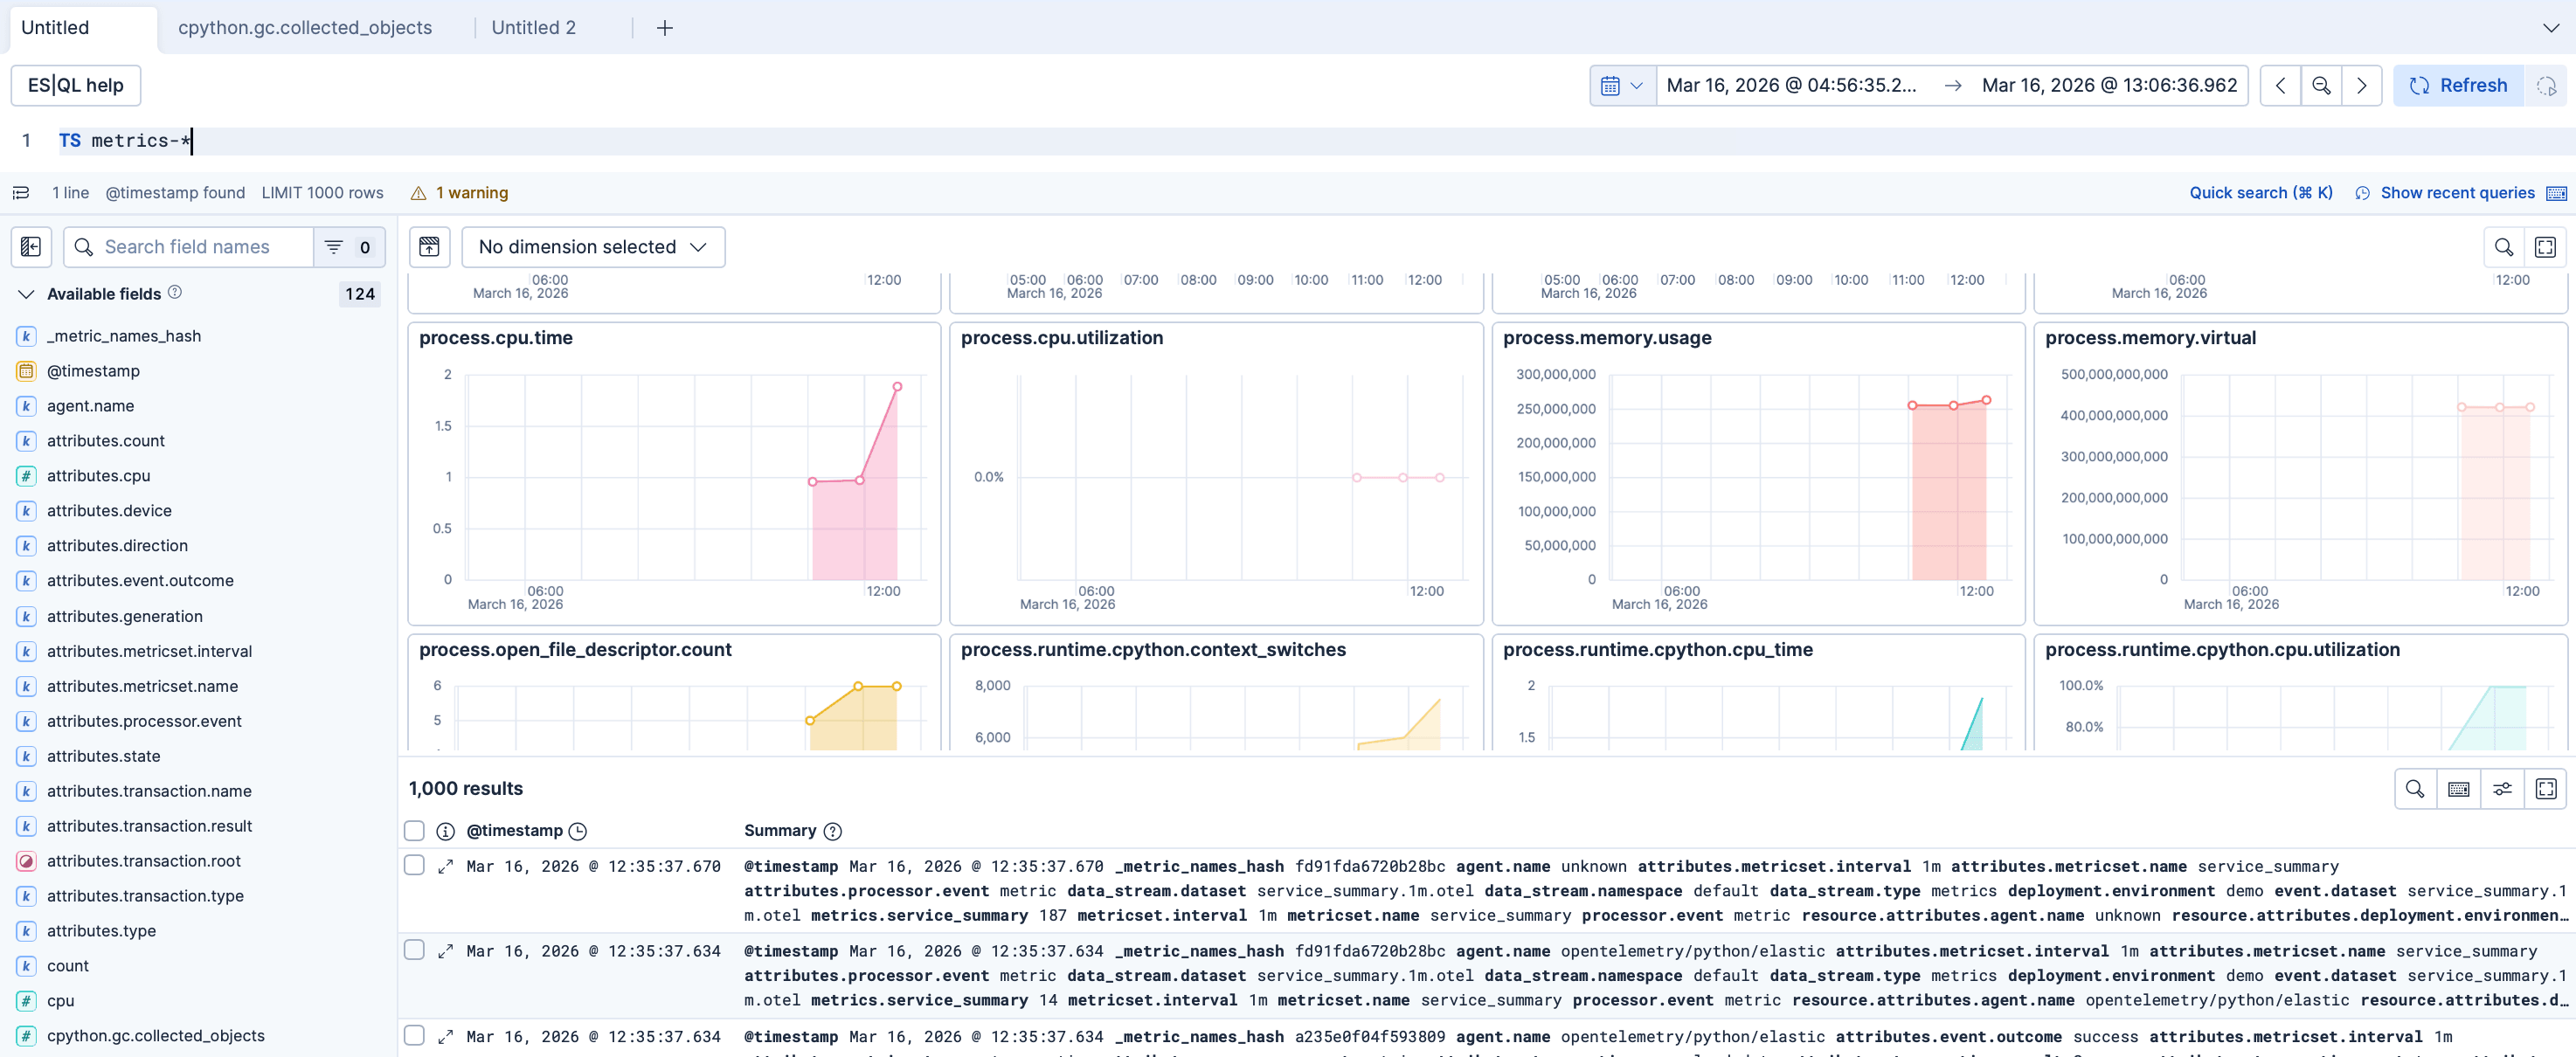Open in-table search in the results toolbar

click(x=2415, y=788)
